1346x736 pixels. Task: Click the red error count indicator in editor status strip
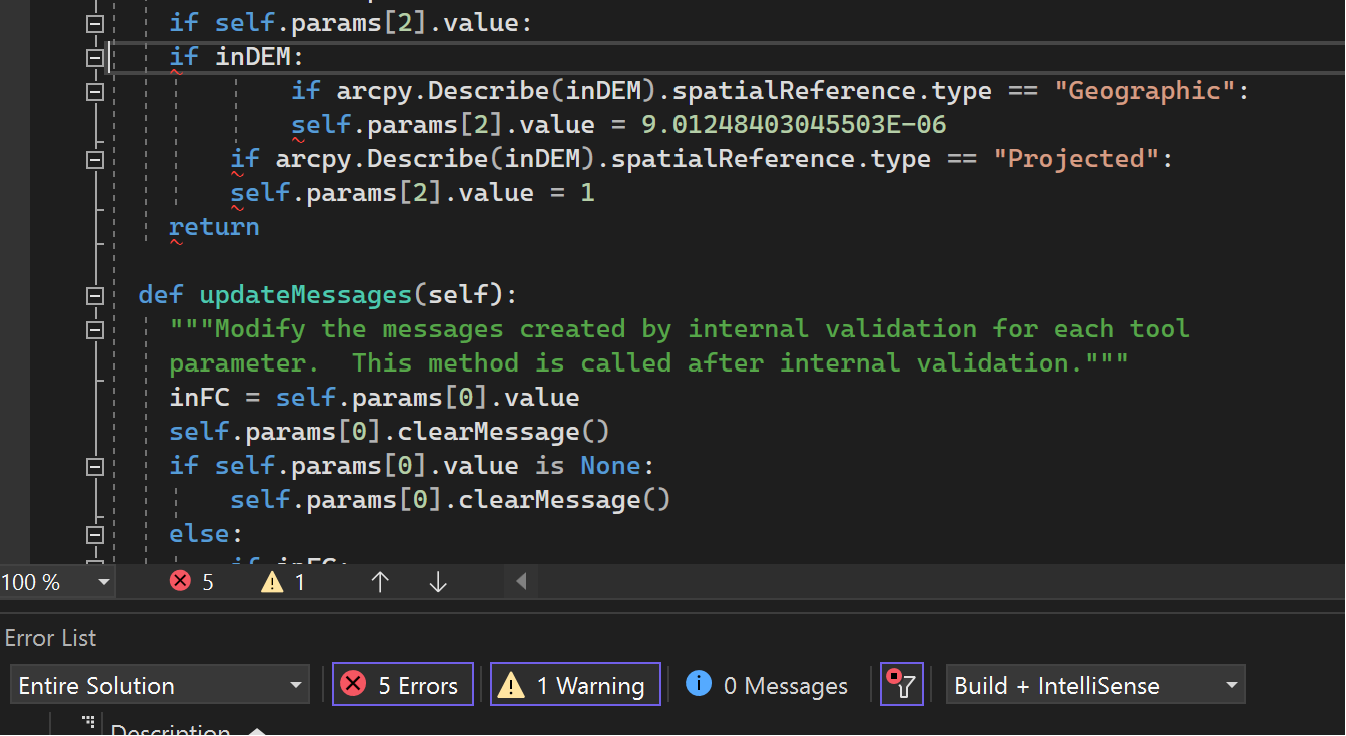192,581
